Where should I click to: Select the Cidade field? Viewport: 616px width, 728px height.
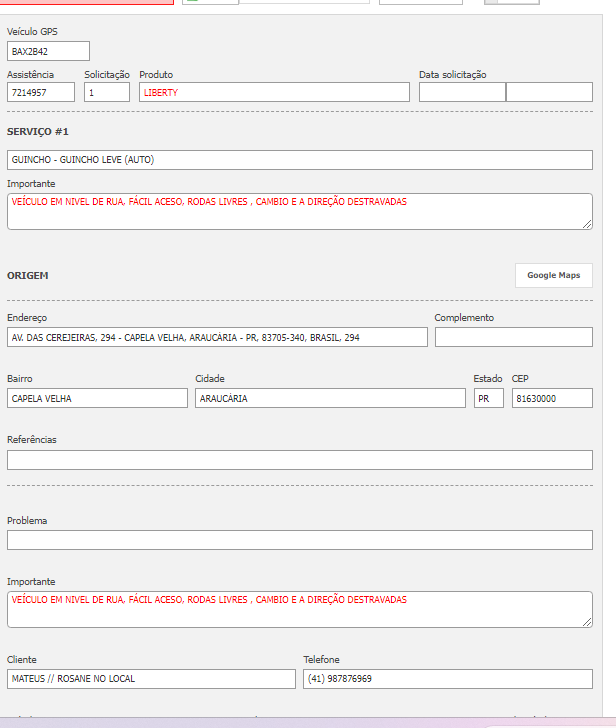coord(330,398)
